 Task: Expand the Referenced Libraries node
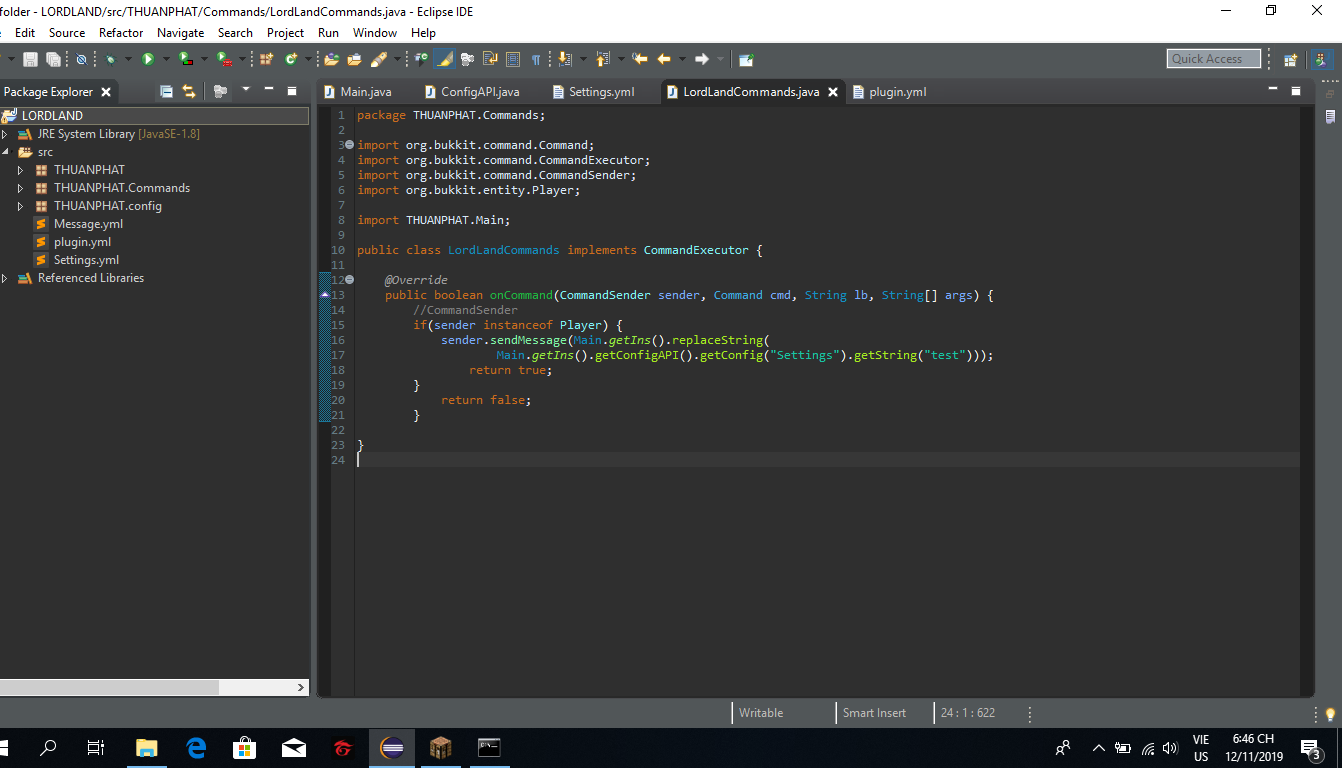click(5, 278)
